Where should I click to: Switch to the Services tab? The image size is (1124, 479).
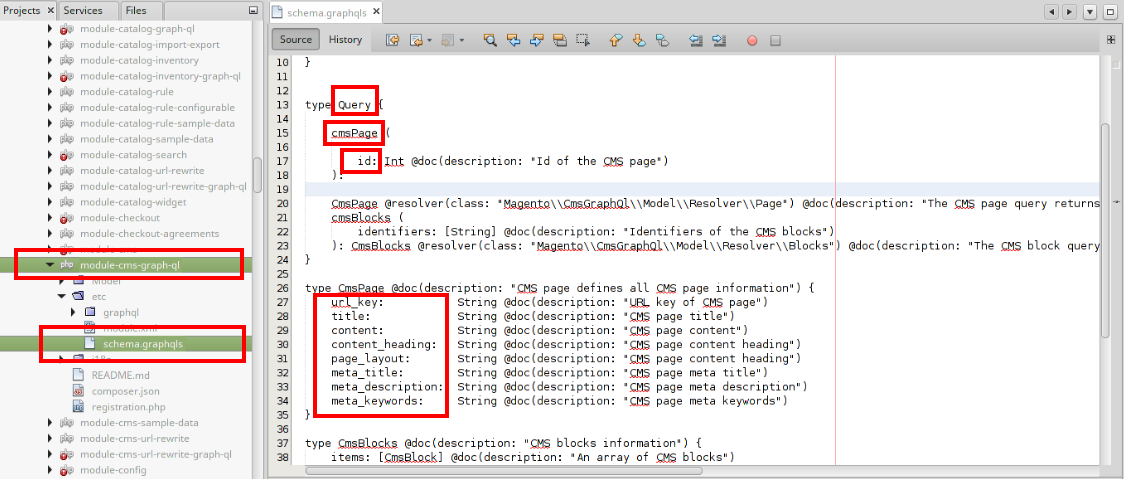point(83,10)
